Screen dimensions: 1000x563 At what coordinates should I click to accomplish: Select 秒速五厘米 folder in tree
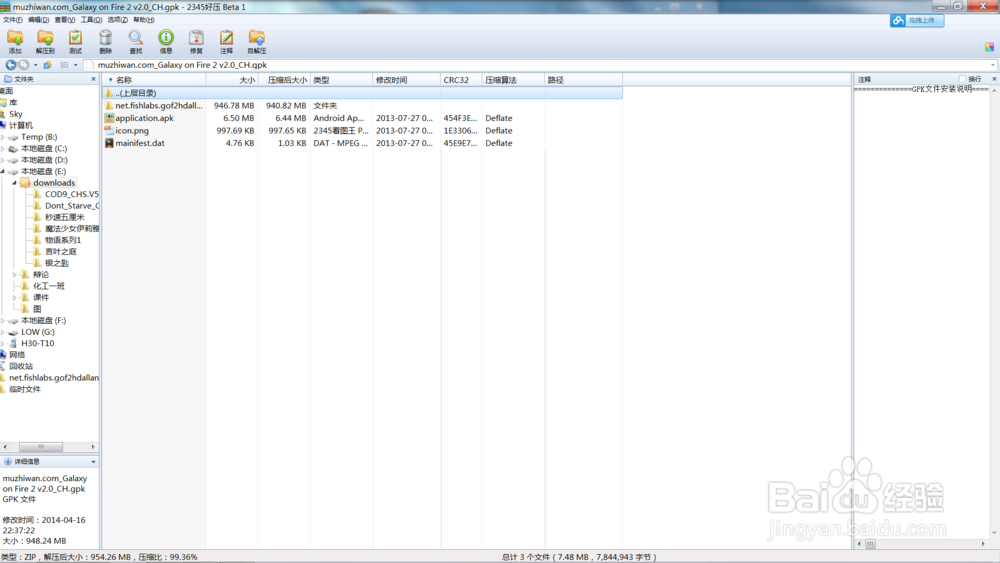59,217
